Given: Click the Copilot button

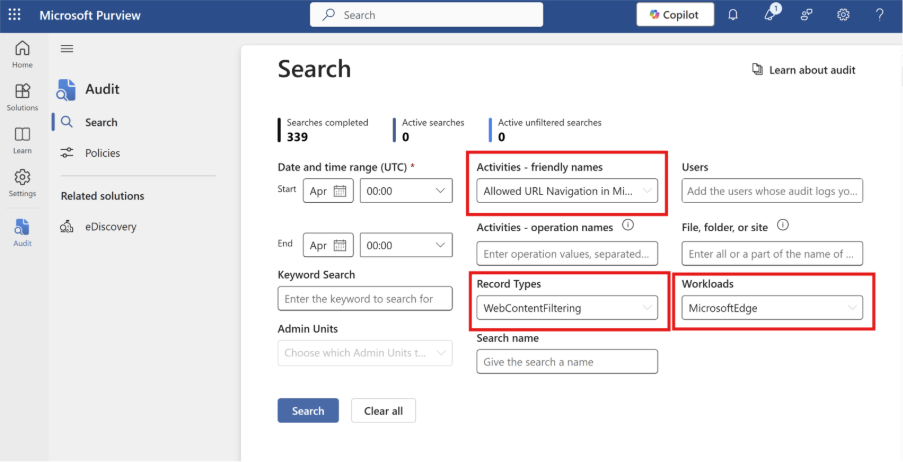Looking at the screenshot, I should click(x=675, y=15).
